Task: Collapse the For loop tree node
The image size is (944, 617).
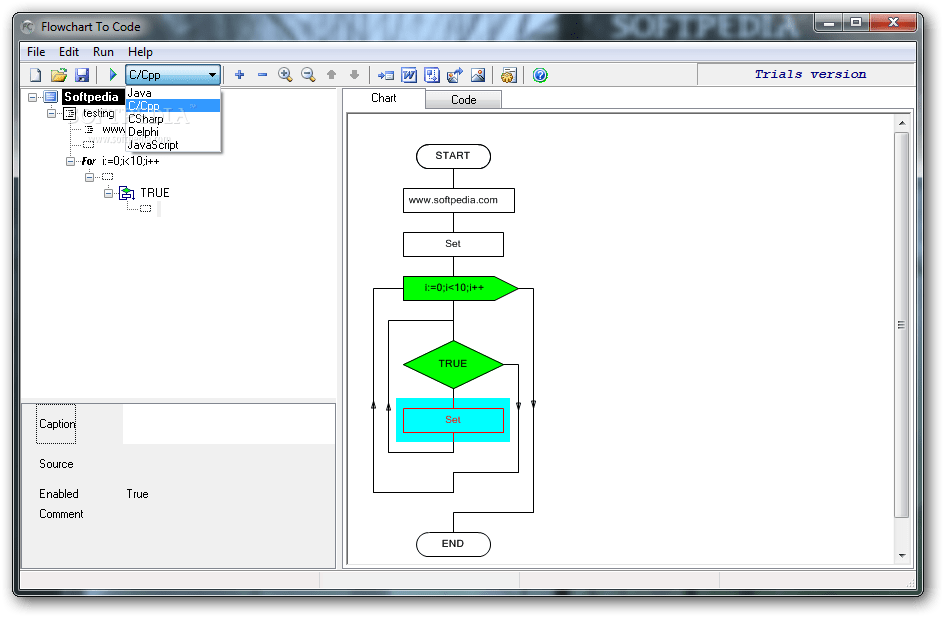Action: [70, 161]
